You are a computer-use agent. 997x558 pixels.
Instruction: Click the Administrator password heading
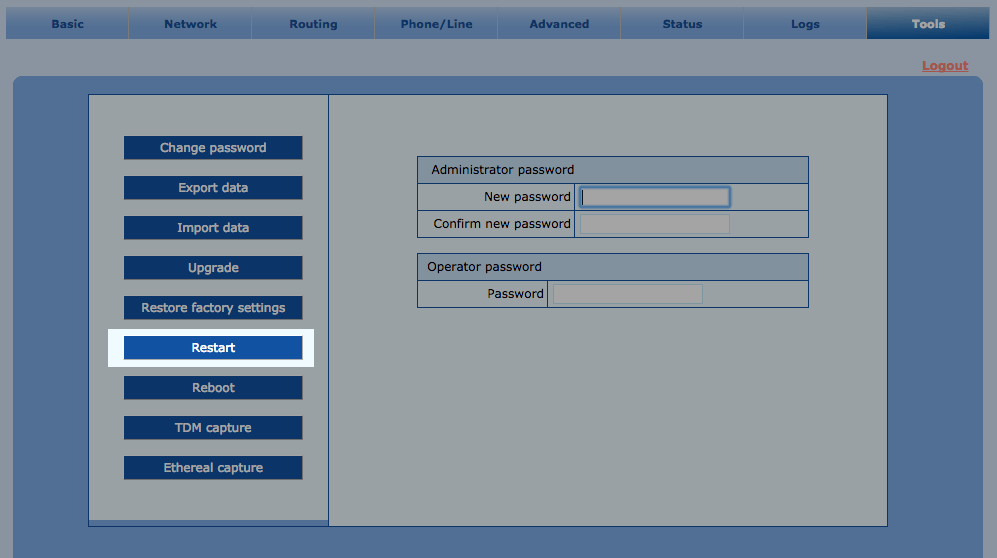tap(502, 170)
